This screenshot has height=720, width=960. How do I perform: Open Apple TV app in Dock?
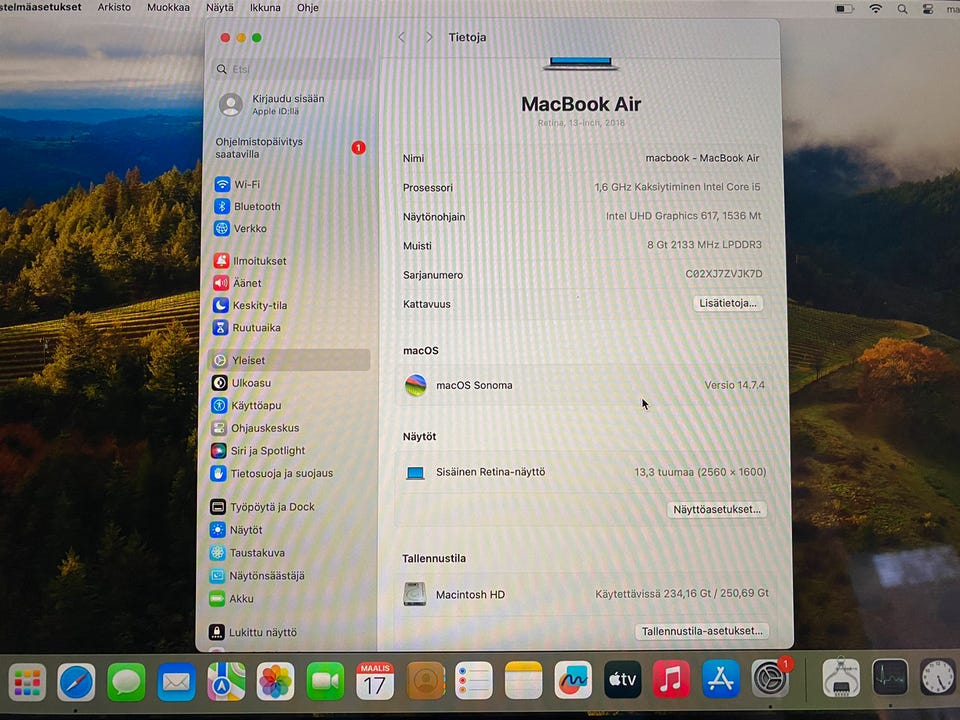click(x=623, y=680)
